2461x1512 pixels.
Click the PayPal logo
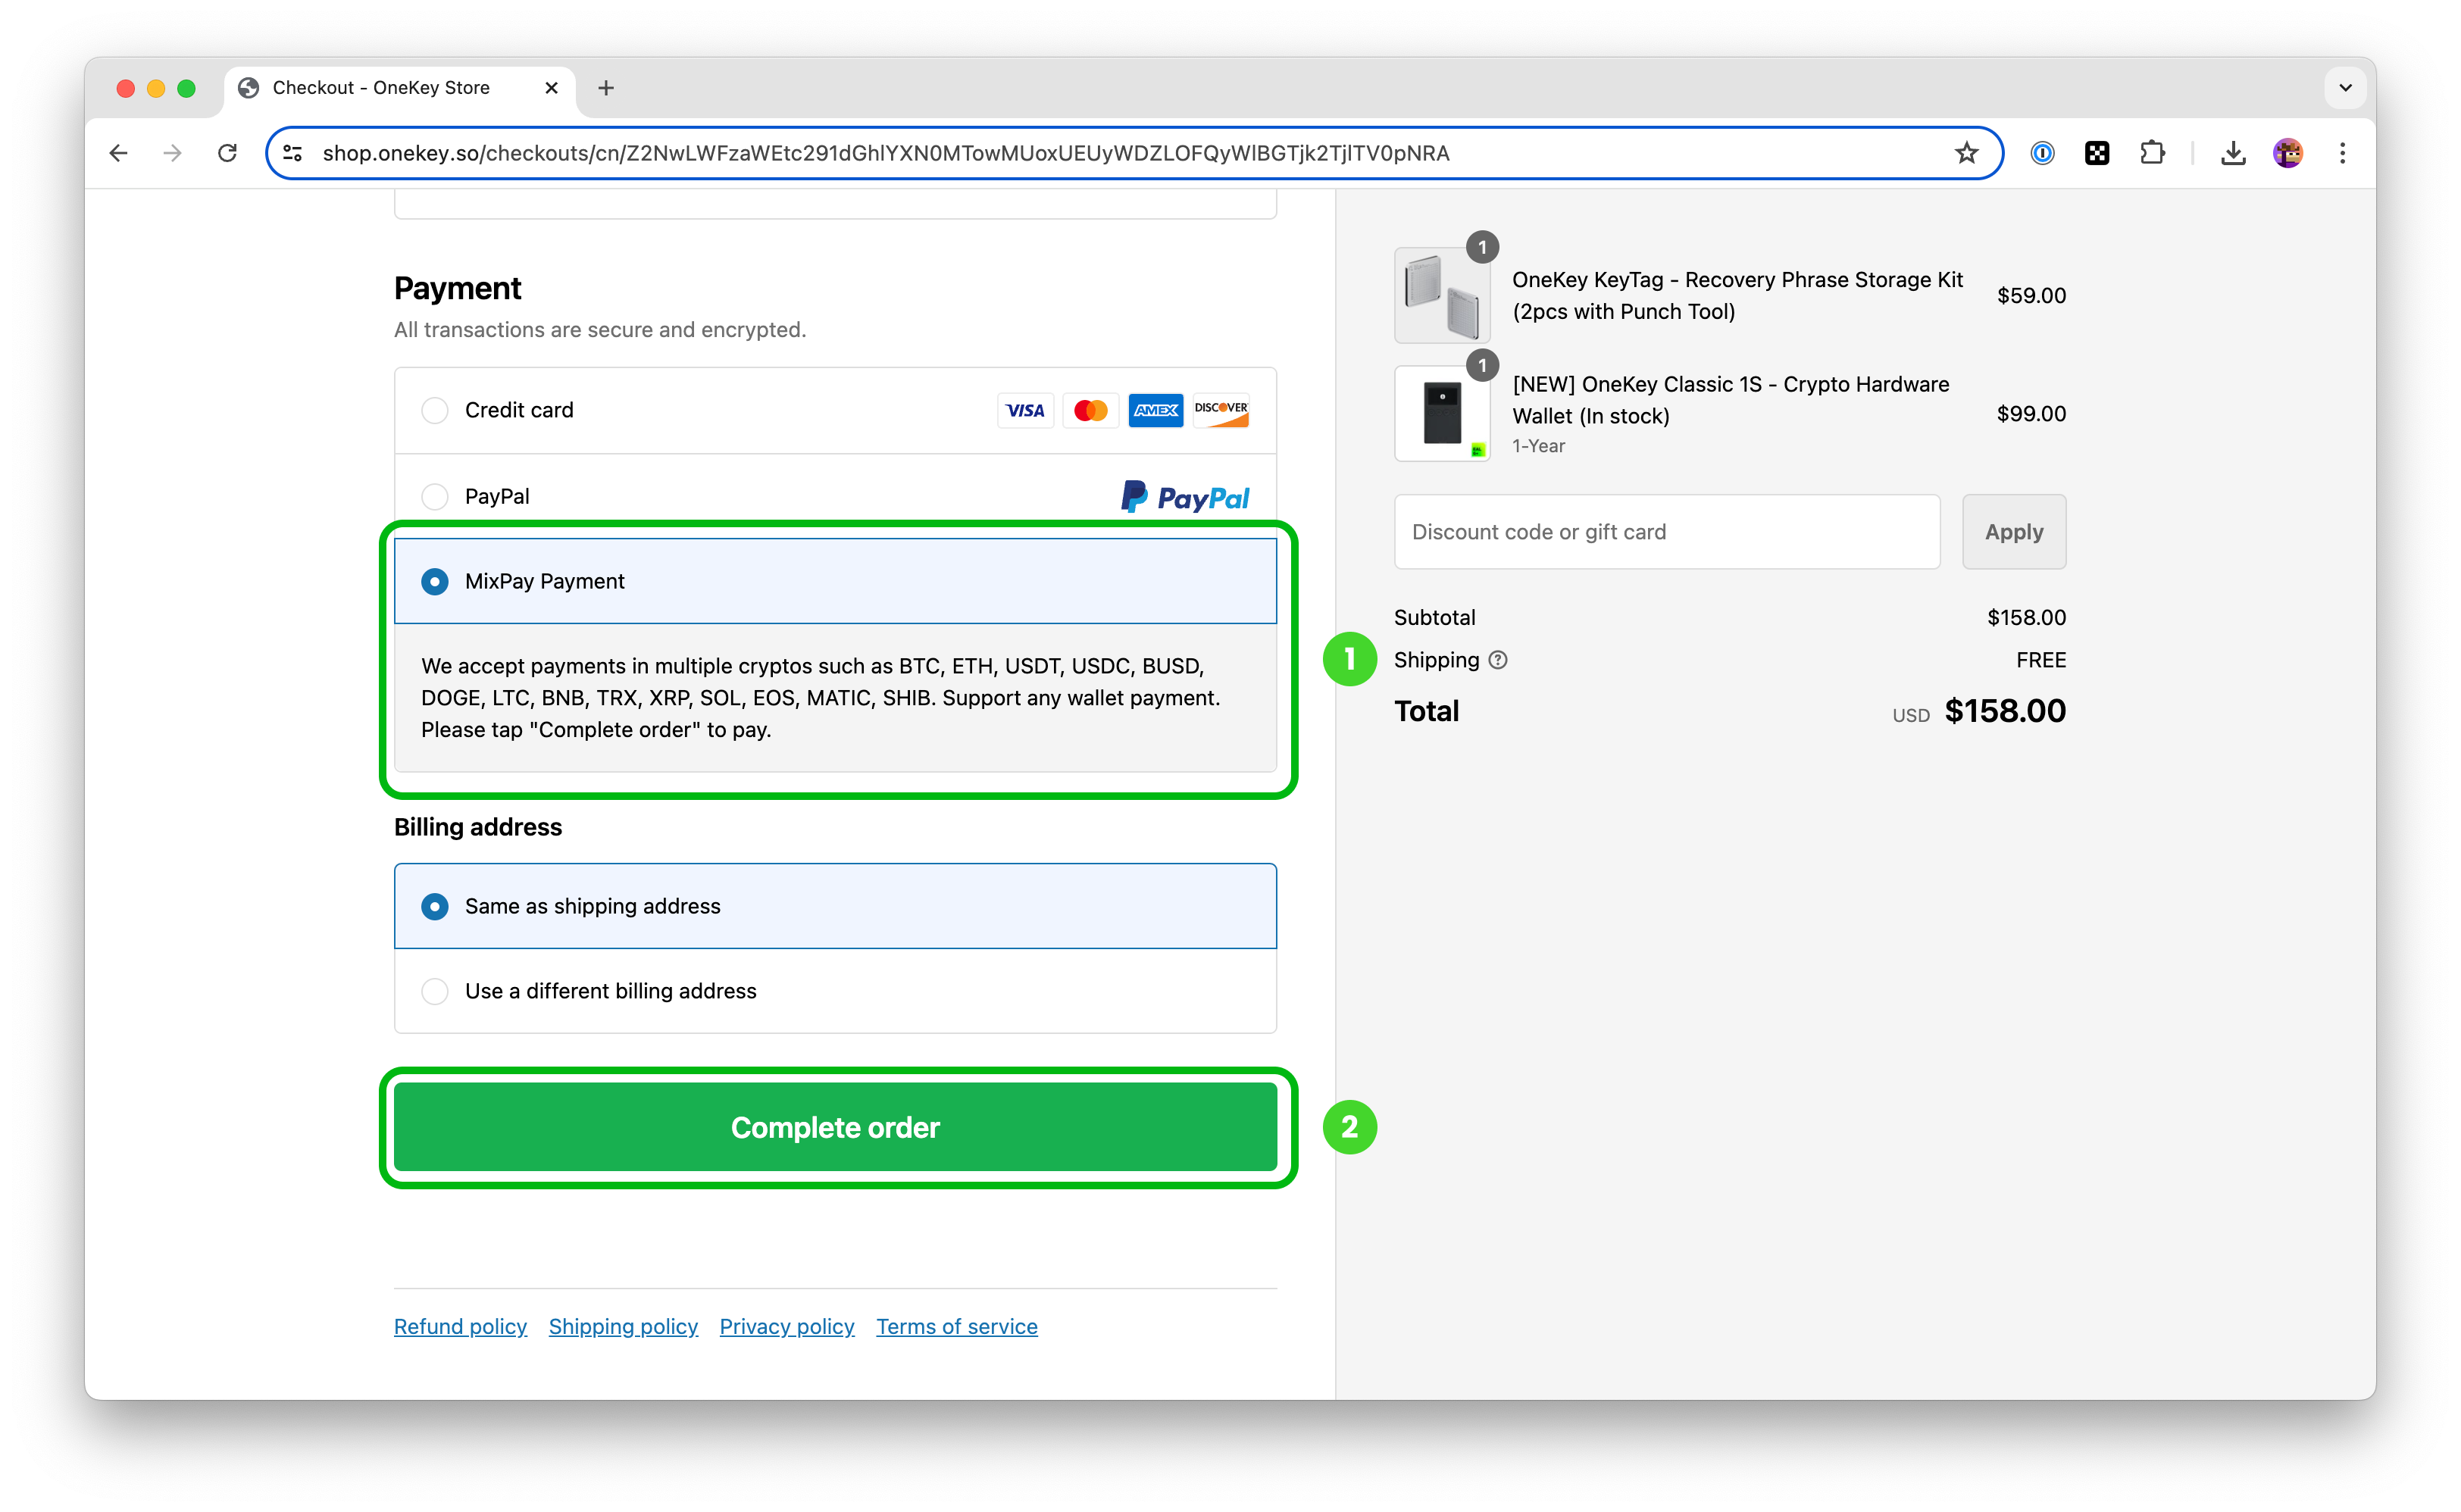1185,497
